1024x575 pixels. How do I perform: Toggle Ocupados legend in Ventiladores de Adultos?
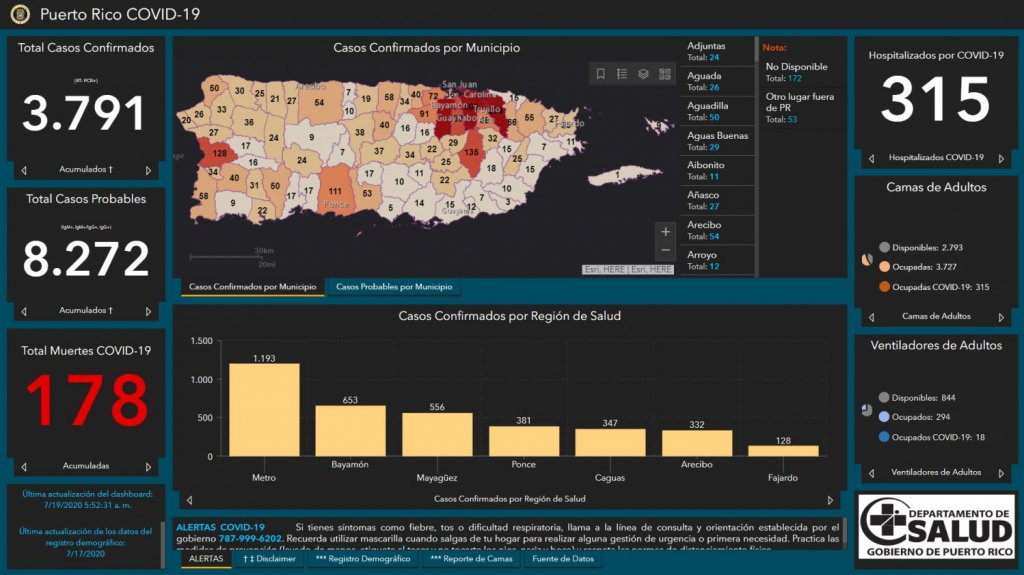884,417
